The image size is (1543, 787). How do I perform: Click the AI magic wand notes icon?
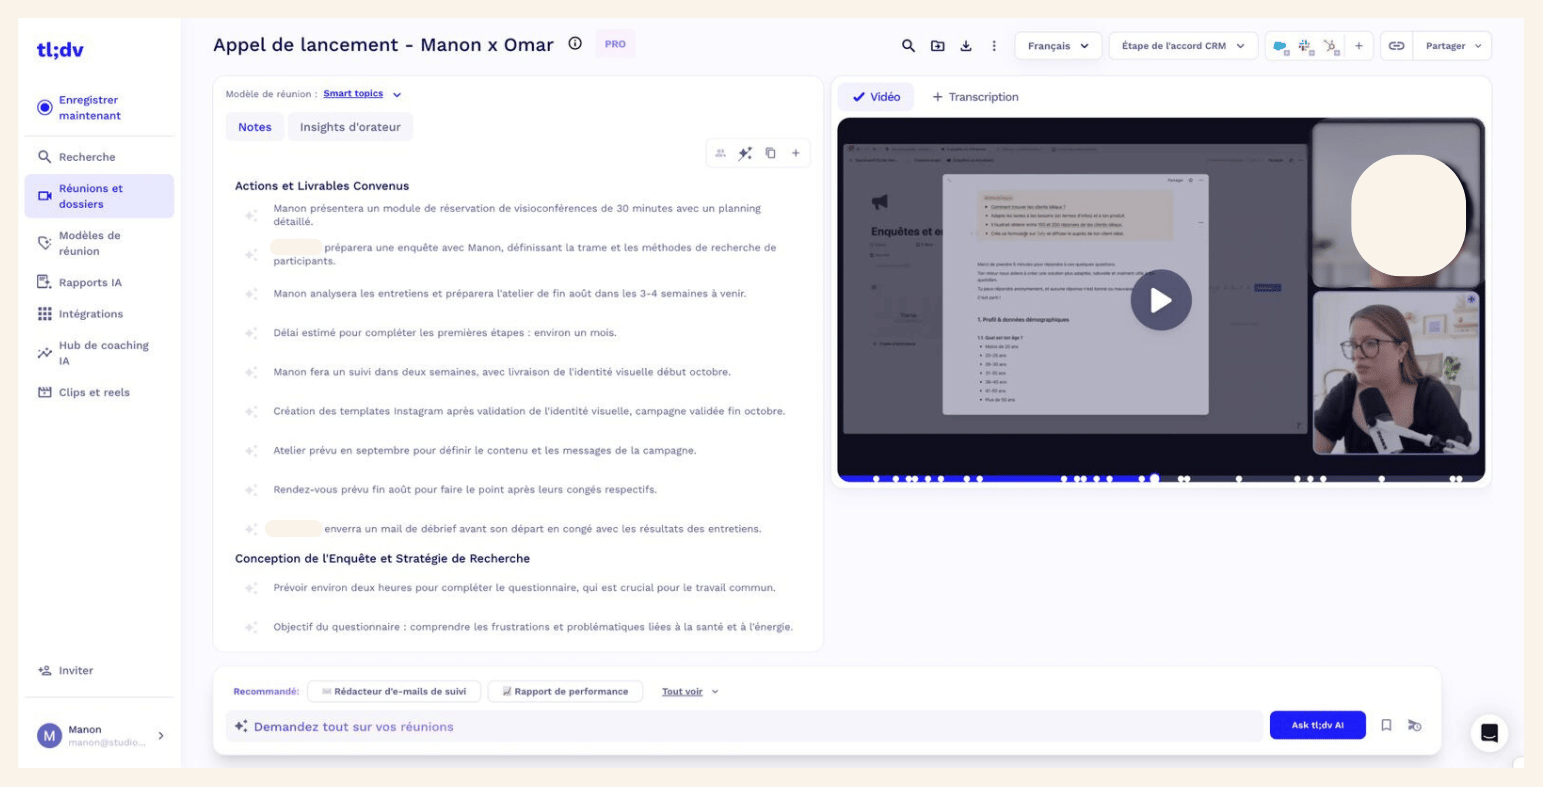click(x=745, y=153)
